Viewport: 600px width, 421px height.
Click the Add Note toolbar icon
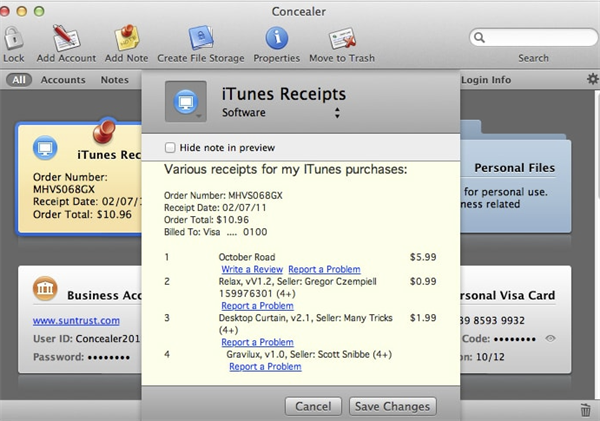click(x=127, y=38)
